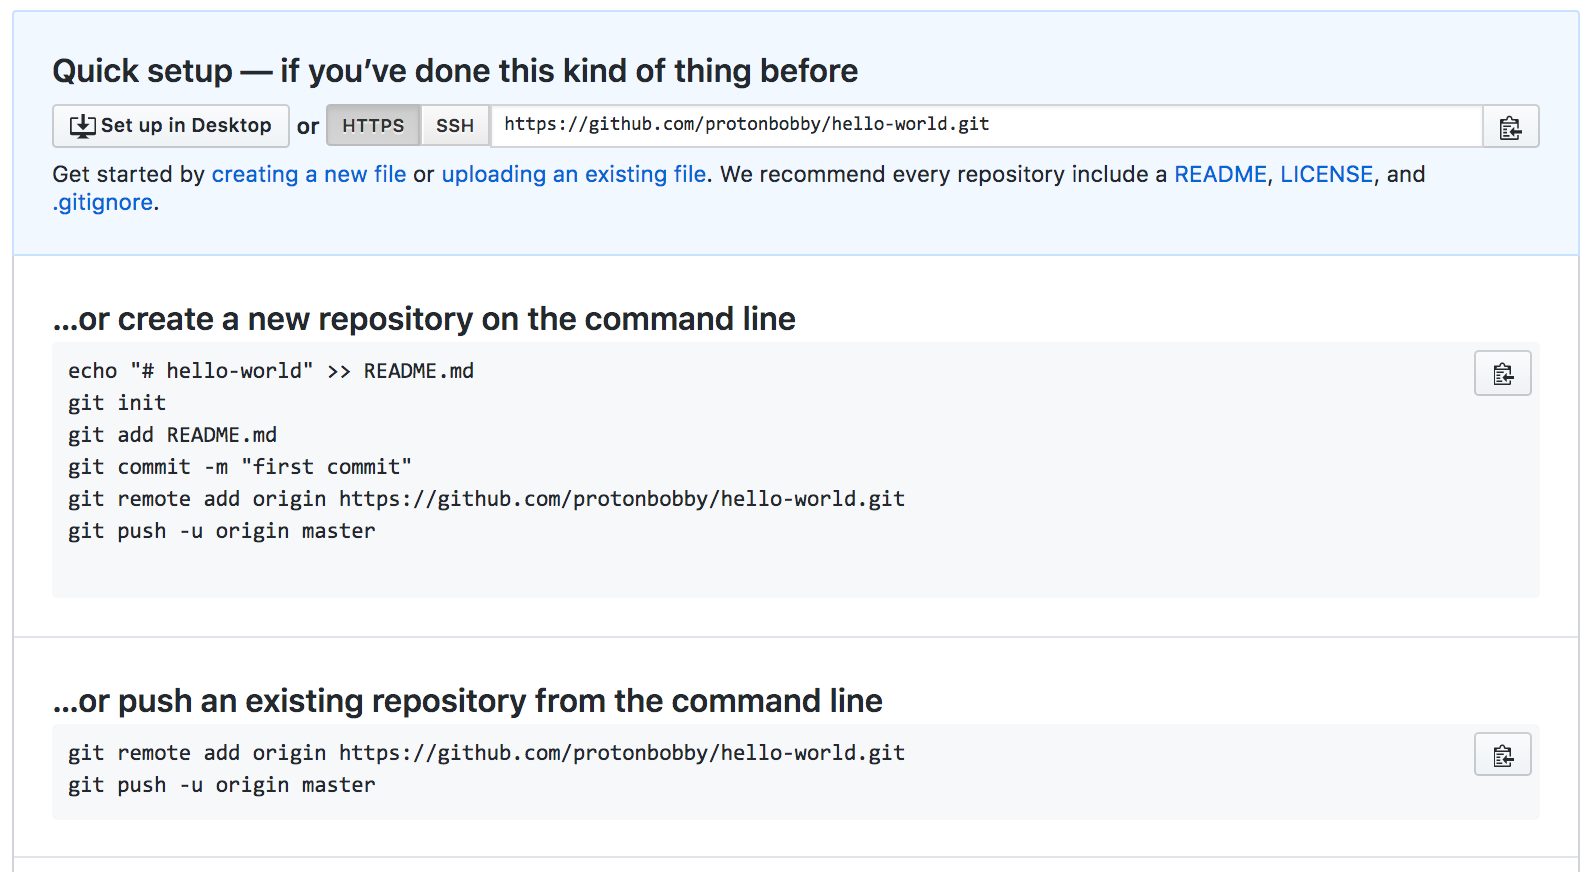Click the 'push an existing repository' heading
The image size is (1592, 872).
click(x=467, y=701)
